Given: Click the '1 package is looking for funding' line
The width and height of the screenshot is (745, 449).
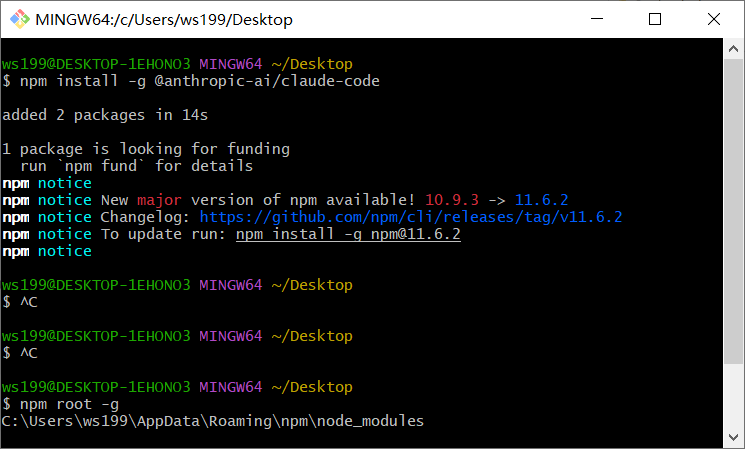Looking at the screenshot, I should tap(145, 149).
